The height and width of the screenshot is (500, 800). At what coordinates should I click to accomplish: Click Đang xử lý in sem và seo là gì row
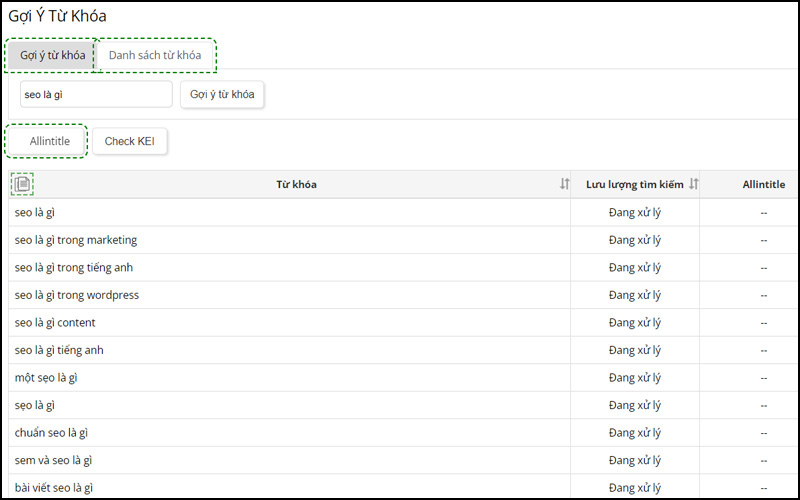coord(635,461)
